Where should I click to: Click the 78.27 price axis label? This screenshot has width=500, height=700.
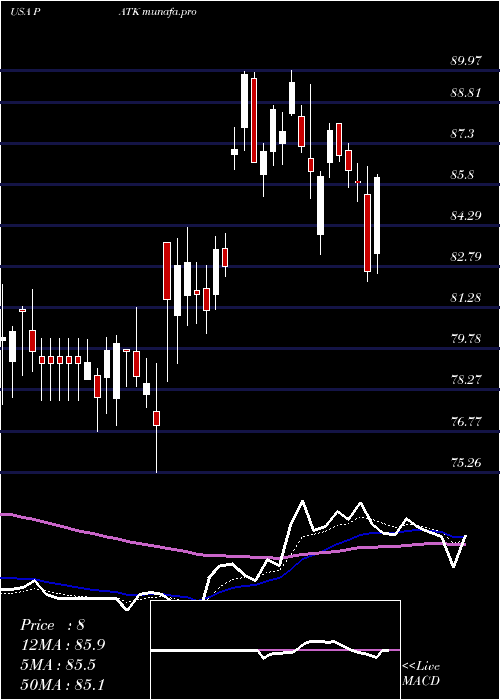(x=466, y=380)
